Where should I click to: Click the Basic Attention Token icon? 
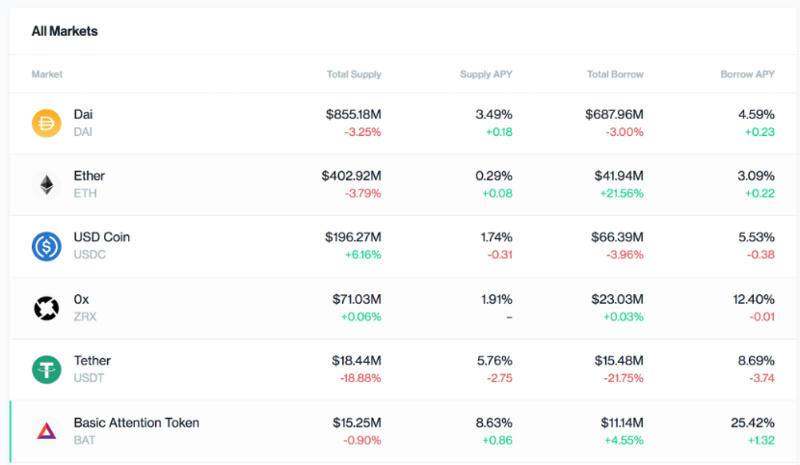[x=46, y=431]
